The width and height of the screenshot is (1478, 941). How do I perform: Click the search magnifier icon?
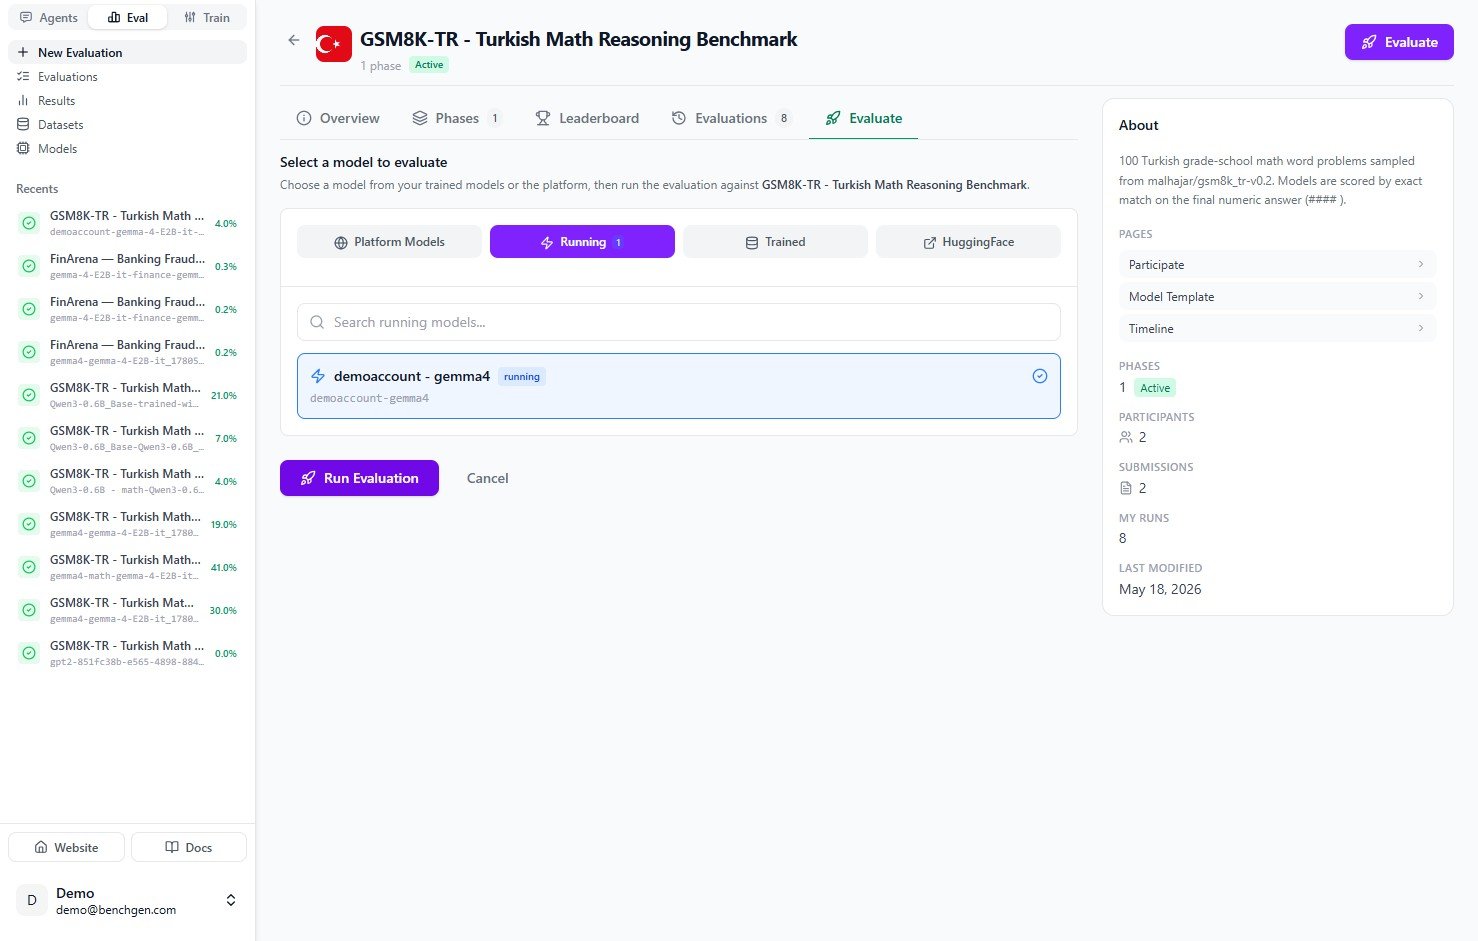pyautogui.click(x=317, y=322)
